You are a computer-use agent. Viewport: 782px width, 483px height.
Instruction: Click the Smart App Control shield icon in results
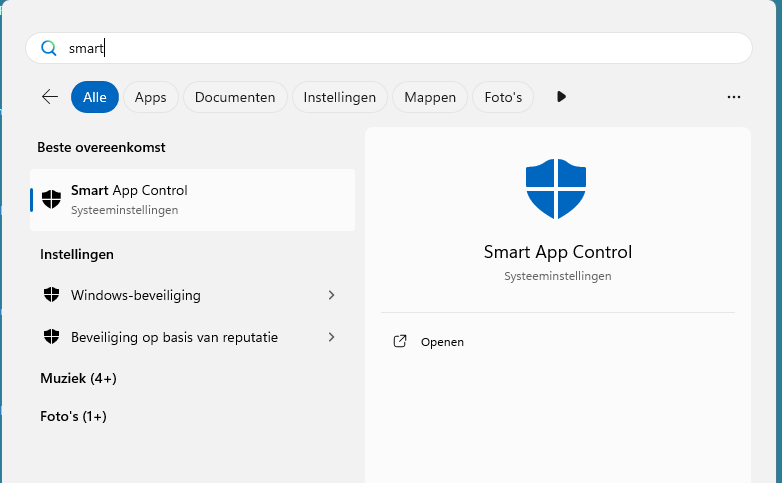click(51, 200)
